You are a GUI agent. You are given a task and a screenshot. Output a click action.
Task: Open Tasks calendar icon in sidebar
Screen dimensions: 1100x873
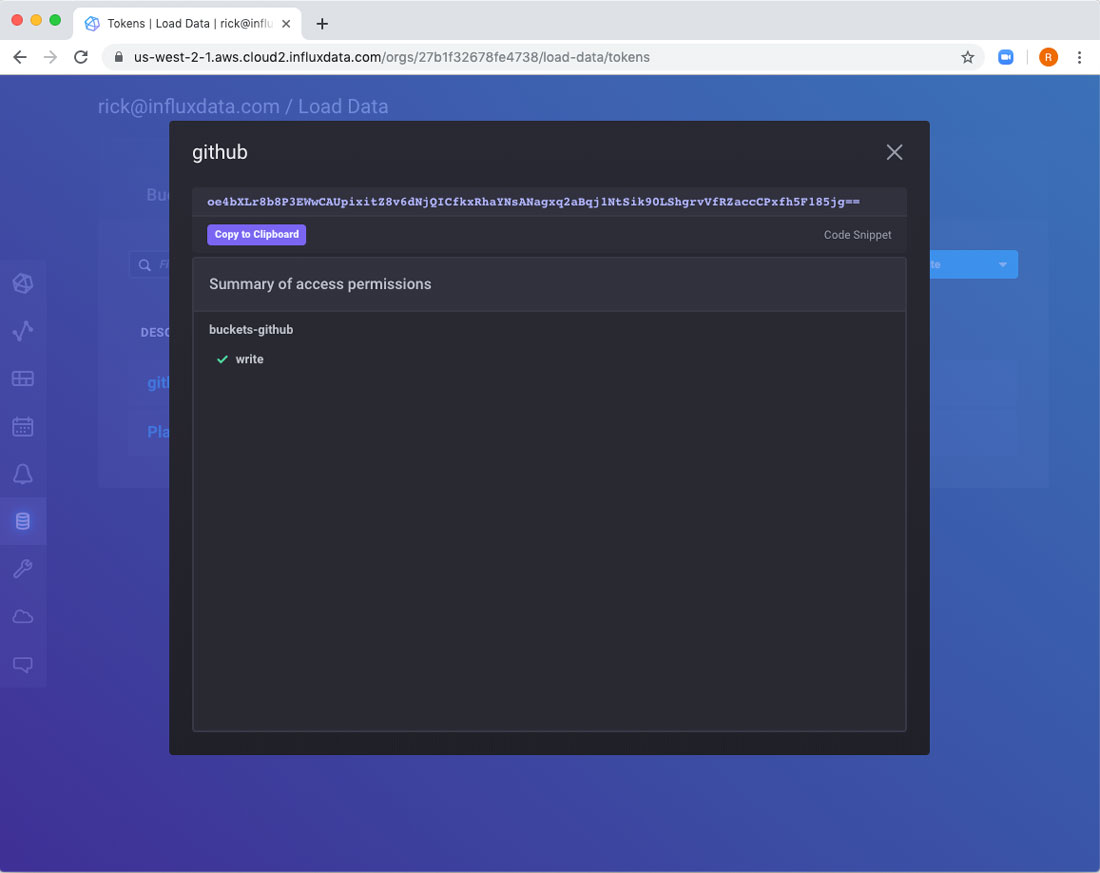coord(23,426)
